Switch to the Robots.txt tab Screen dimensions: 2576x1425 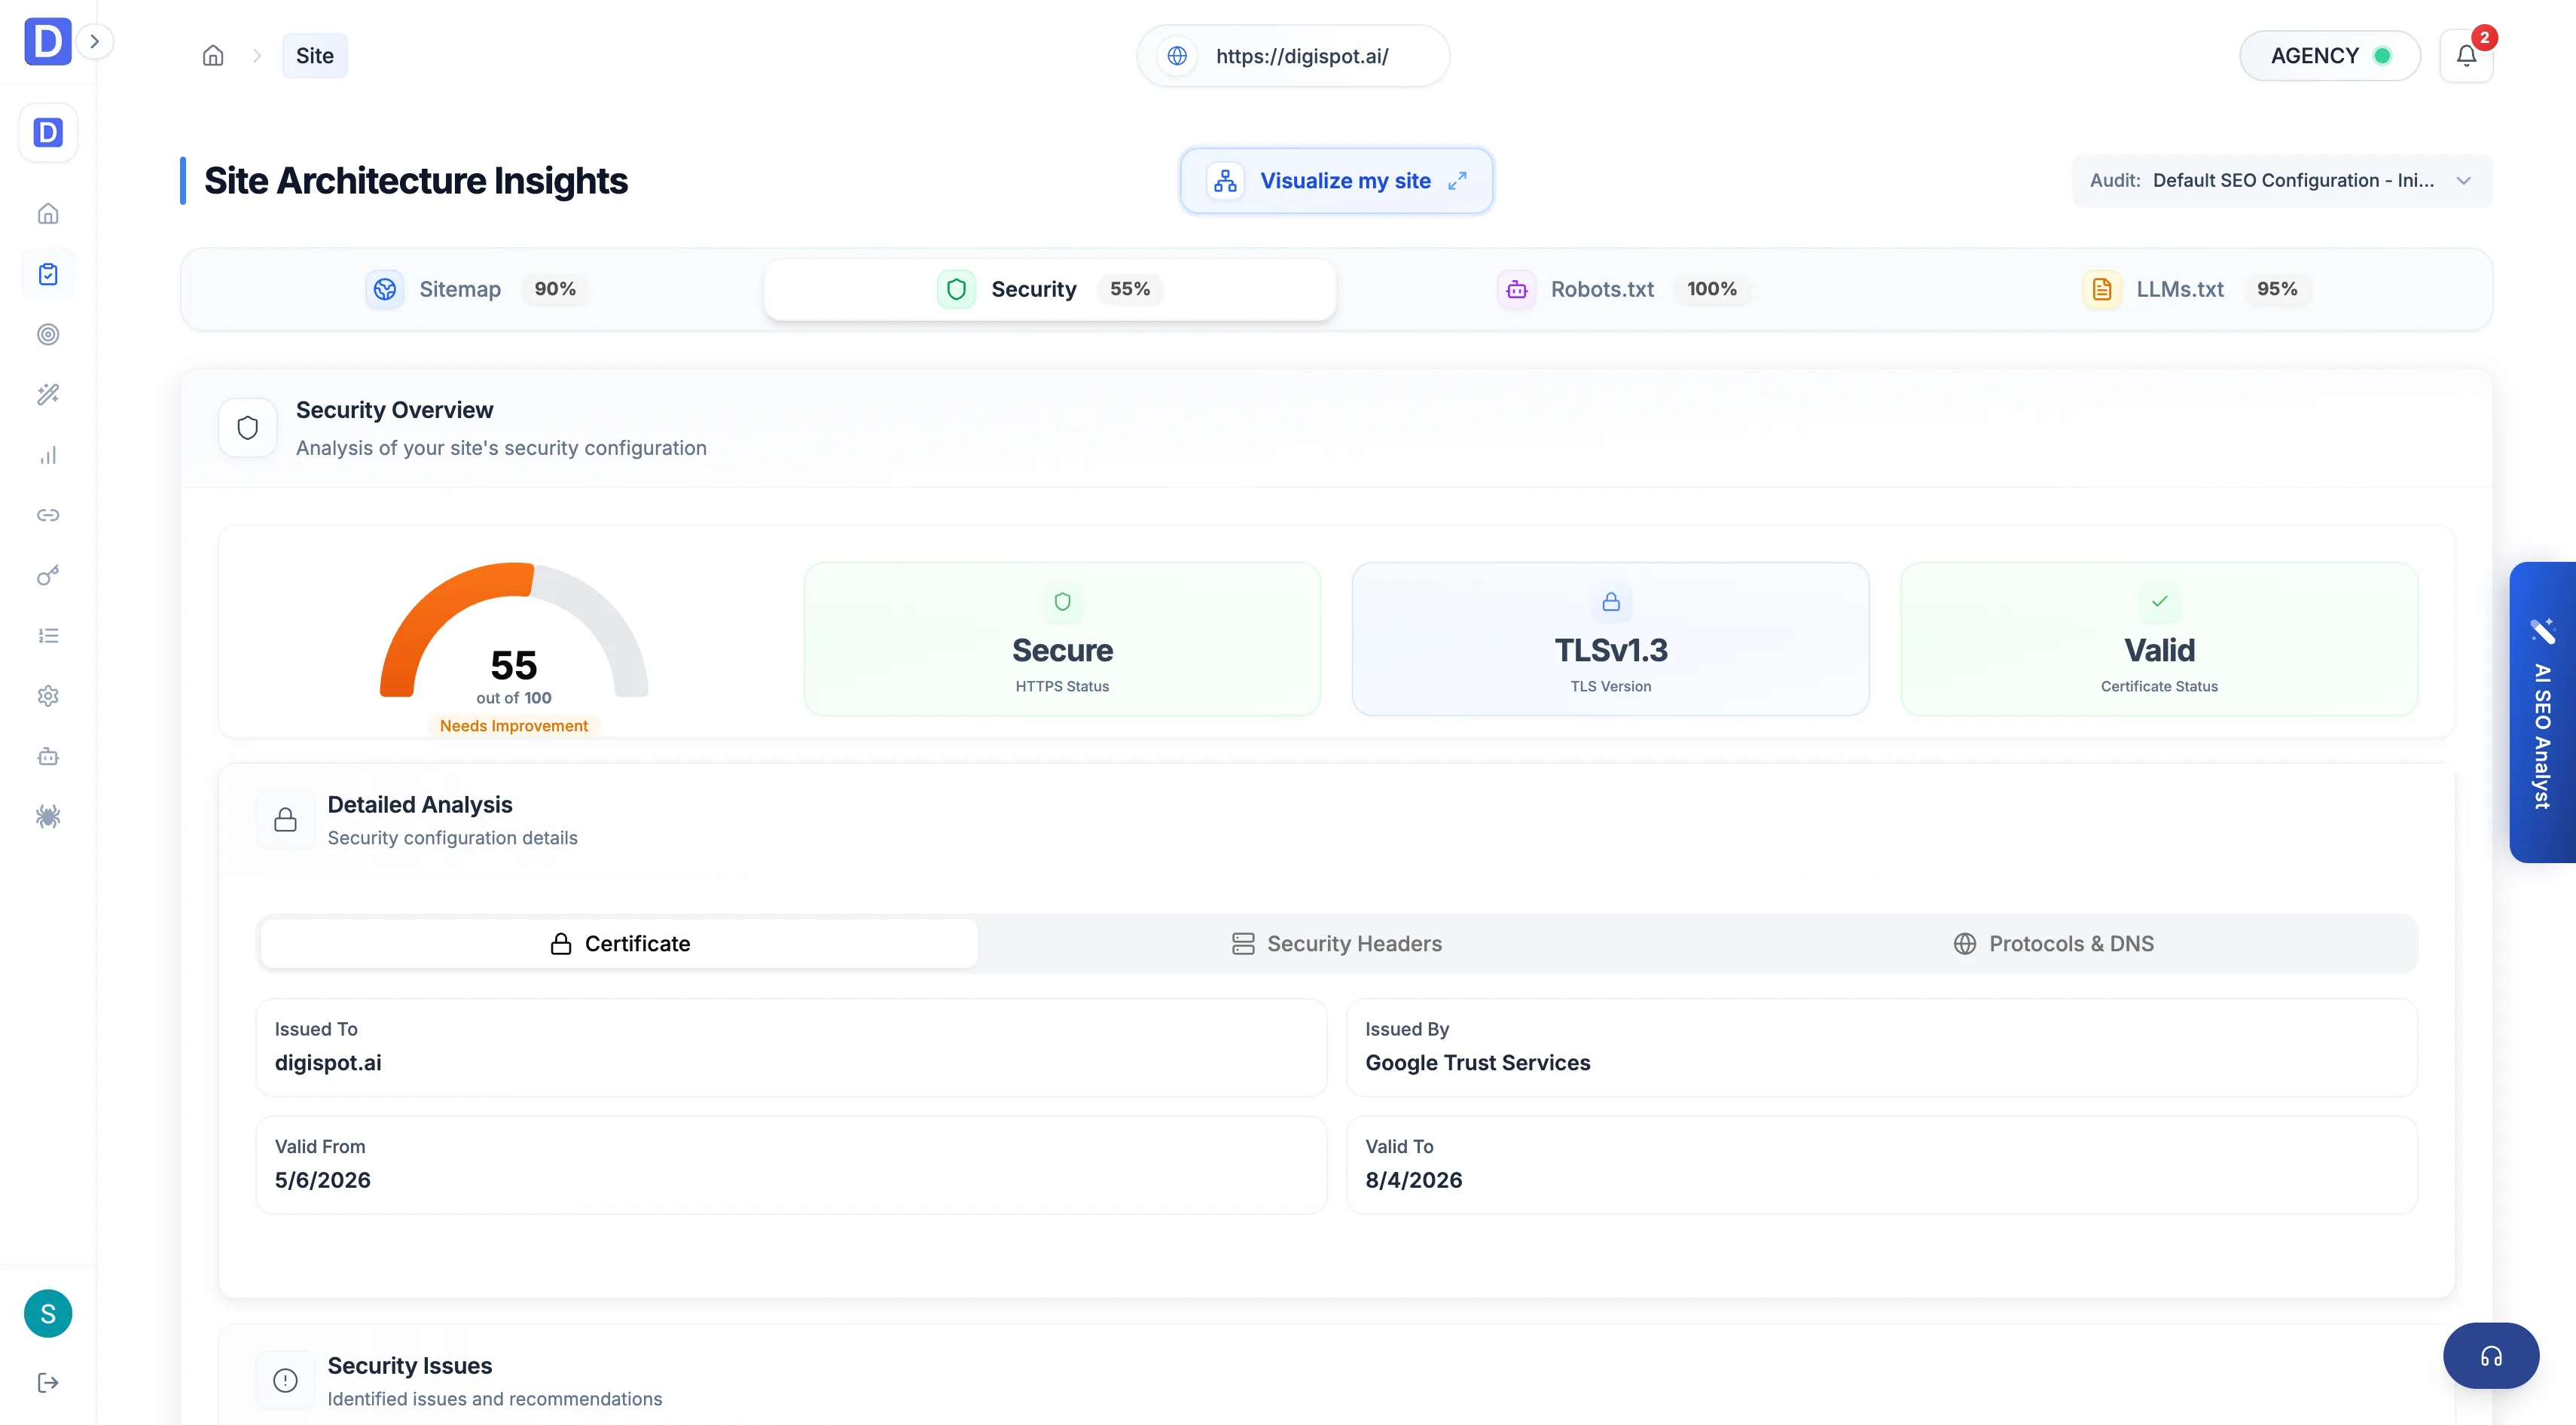click(1622, 289)
